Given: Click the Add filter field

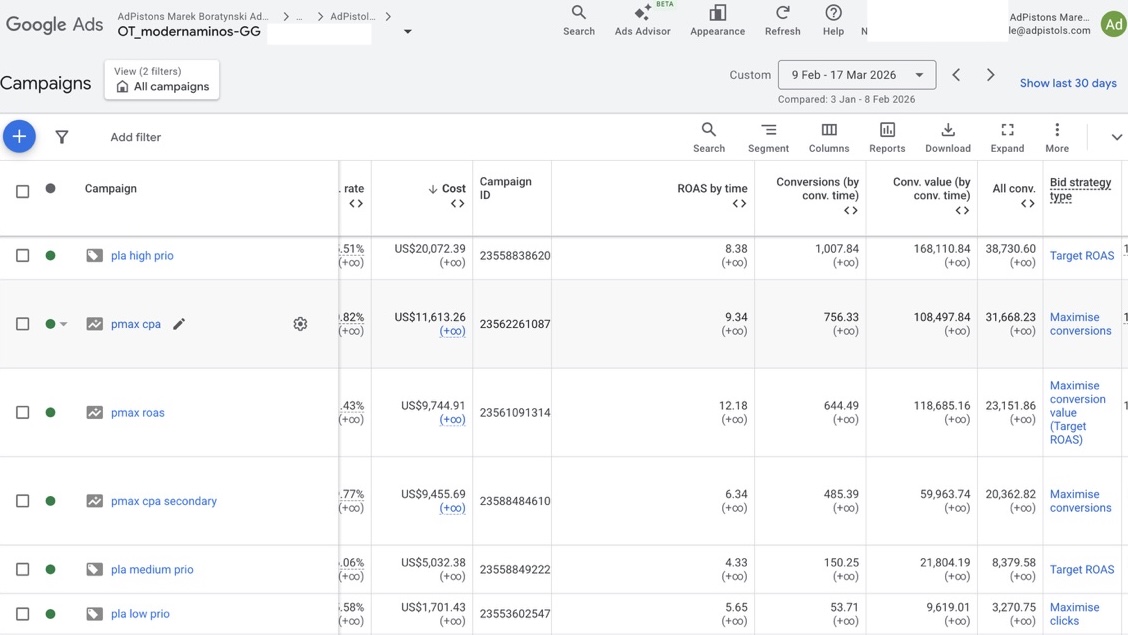Looking at the screenshot, I should pyautogui.click(x=135, y=137).
